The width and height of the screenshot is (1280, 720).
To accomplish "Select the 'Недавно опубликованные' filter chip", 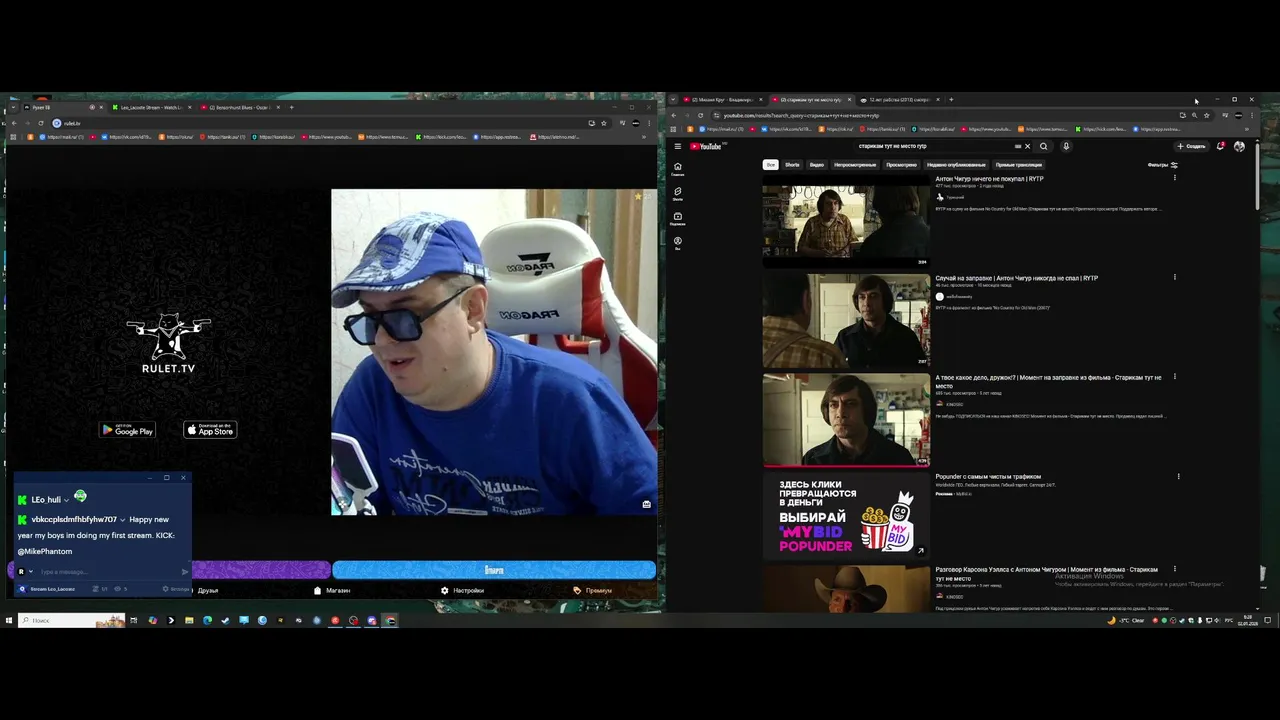I will pos(956,165).
